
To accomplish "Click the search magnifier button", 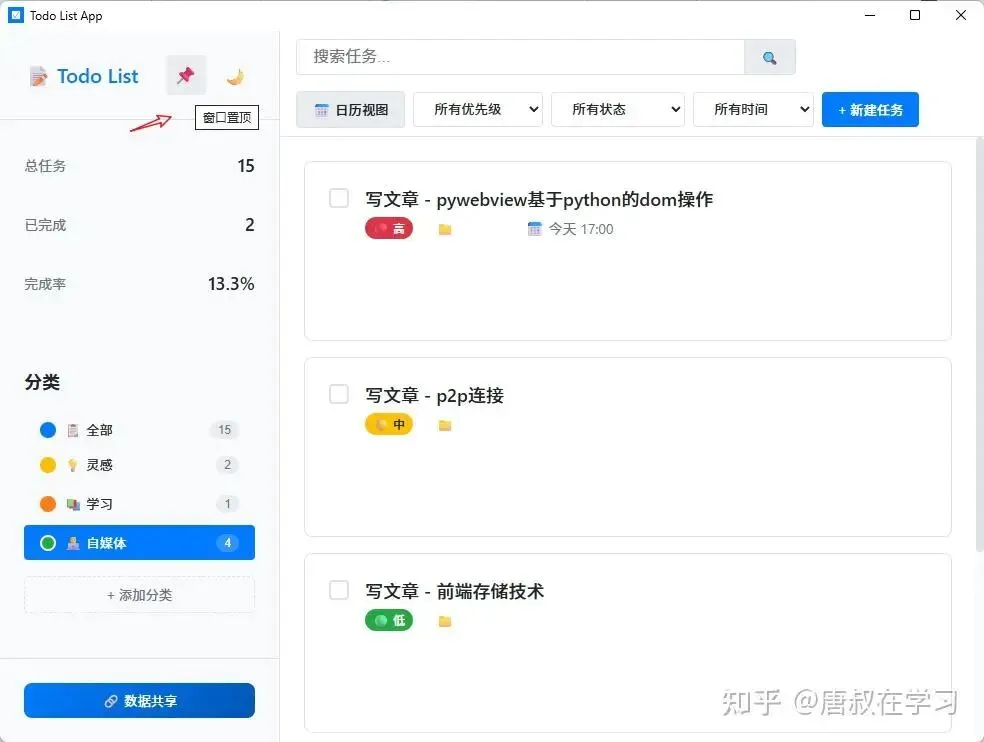I will (x=769, y=57).
